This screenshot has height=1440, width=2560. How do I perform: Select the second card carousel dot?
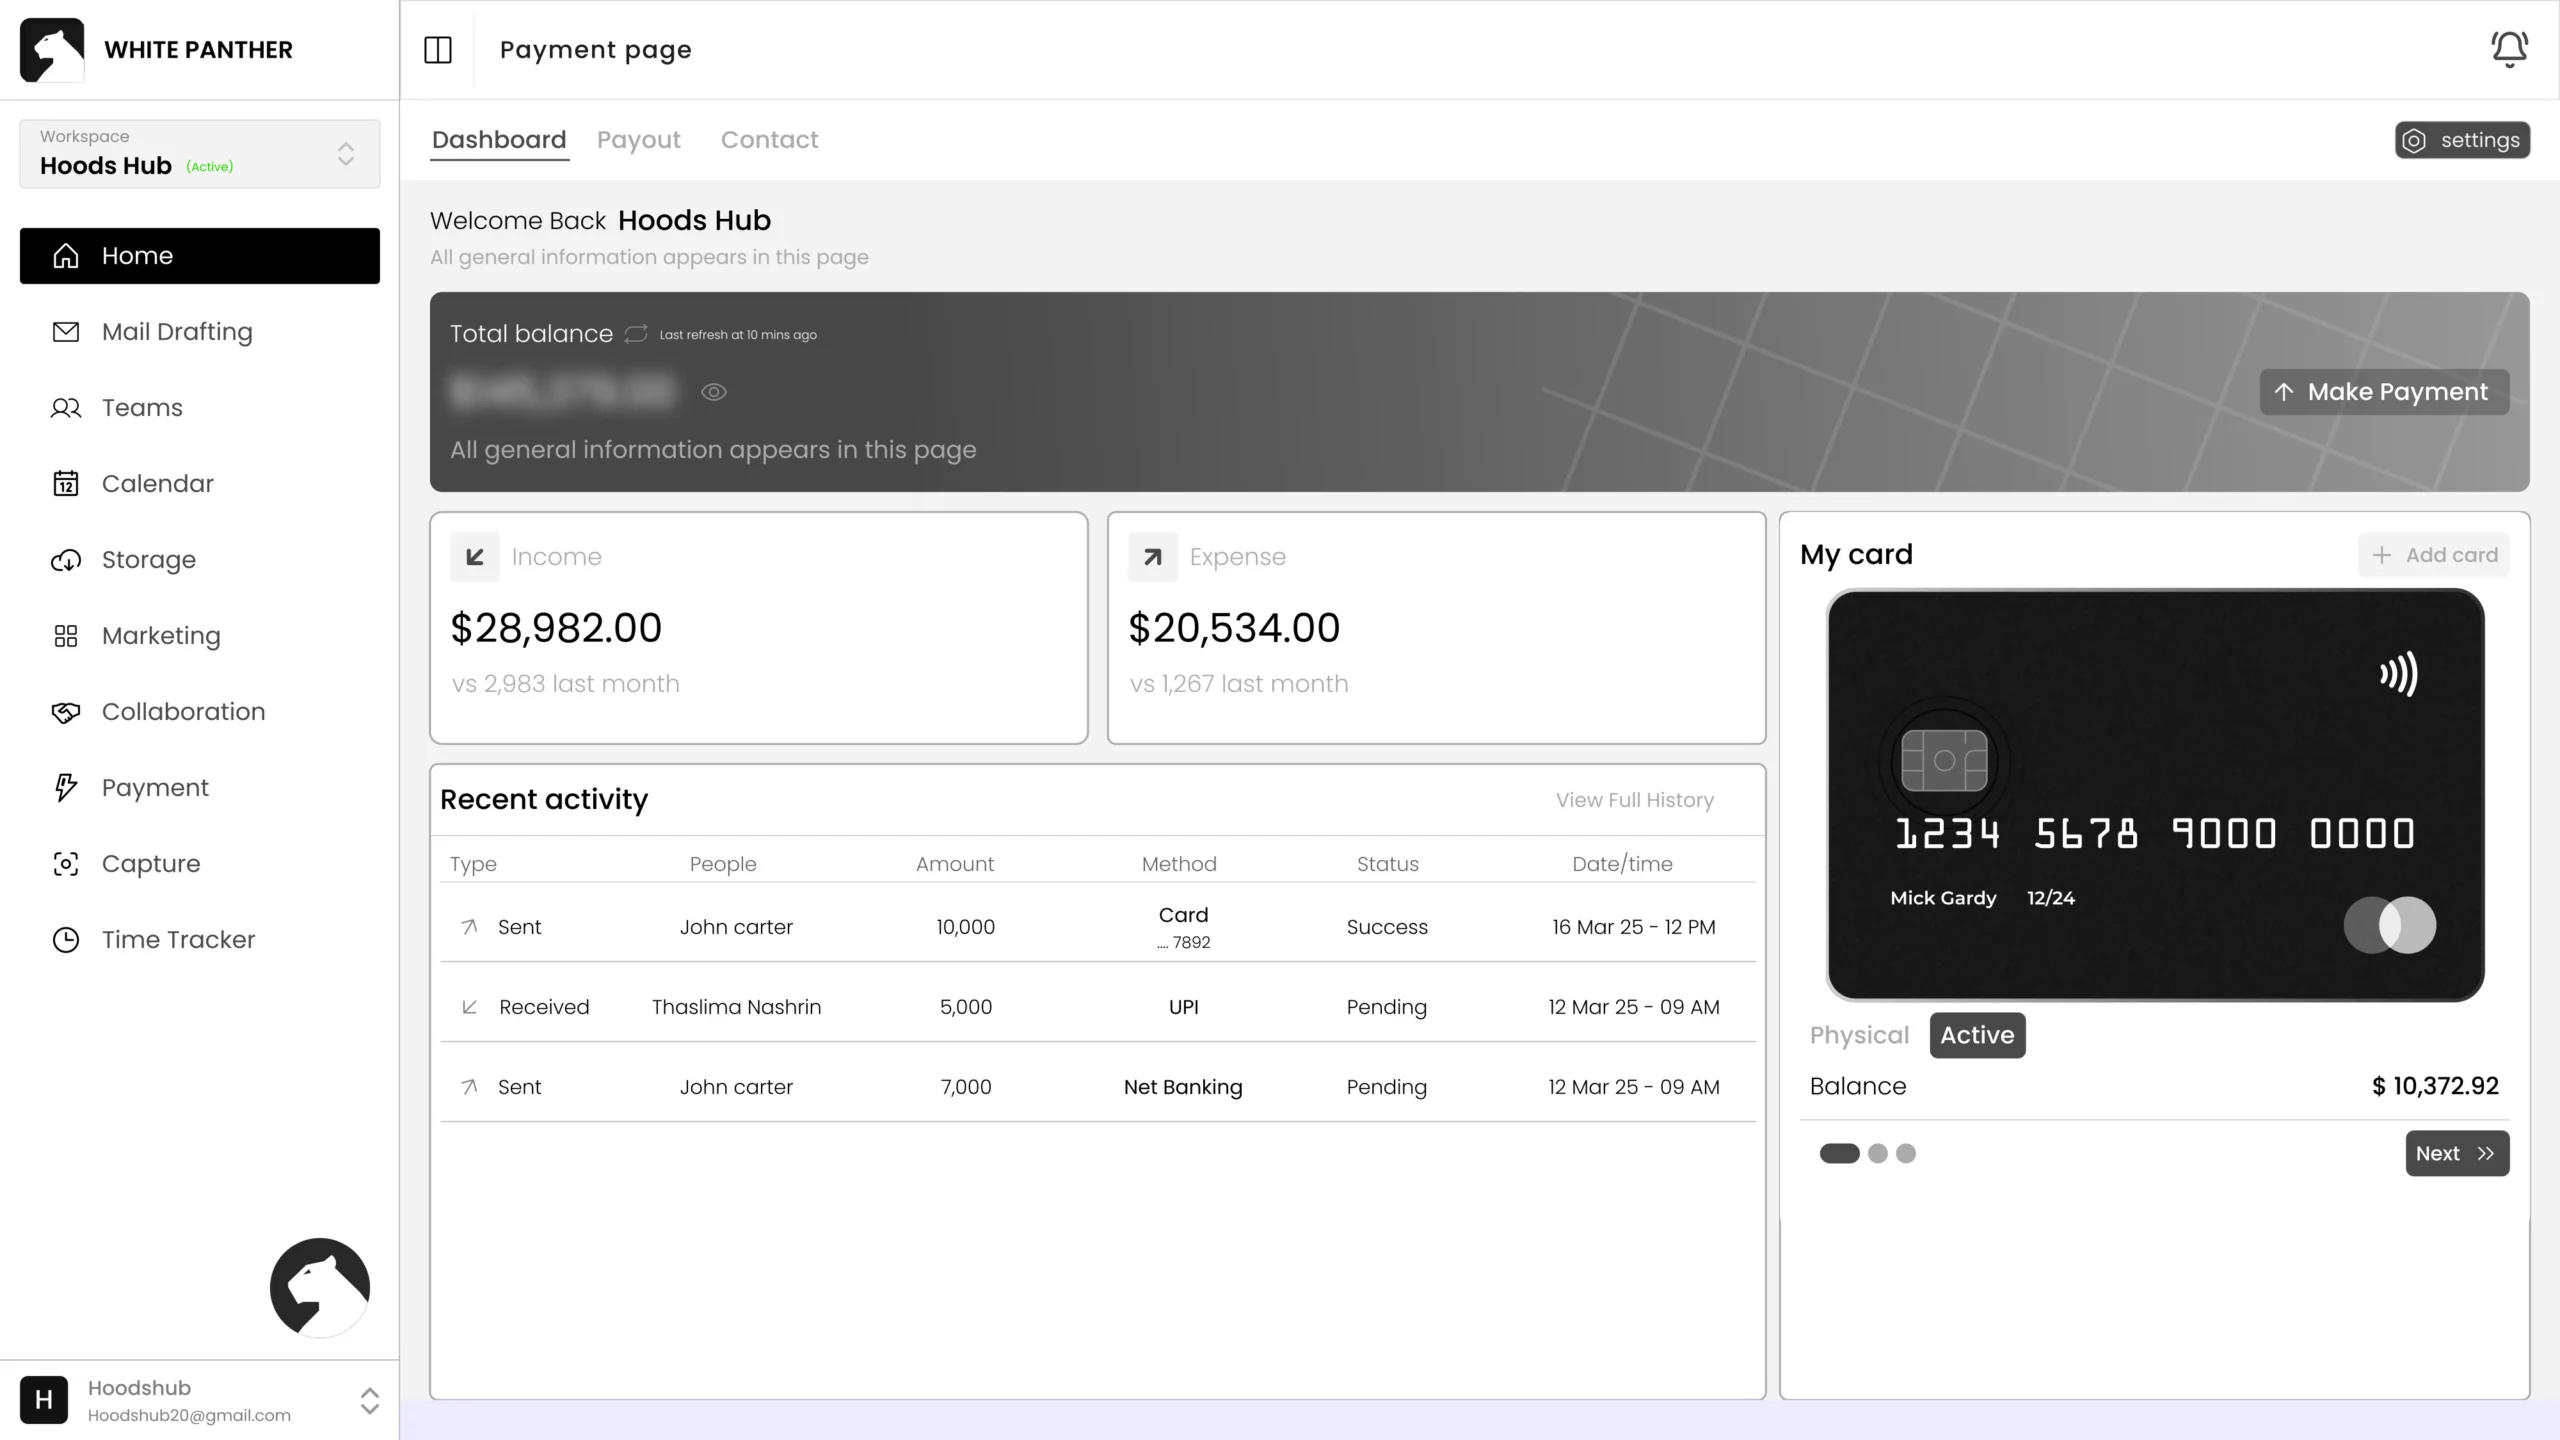point(1877,1153)
